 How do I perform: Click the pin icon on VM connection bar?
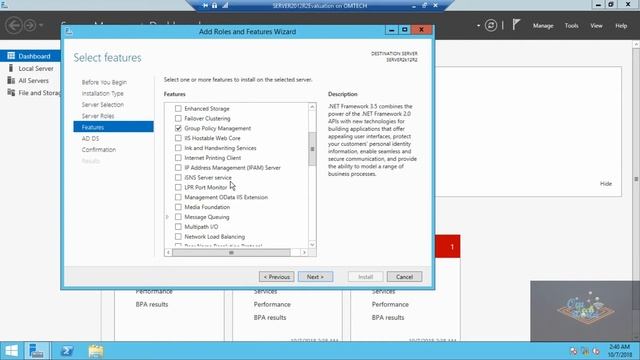(205, 5)
